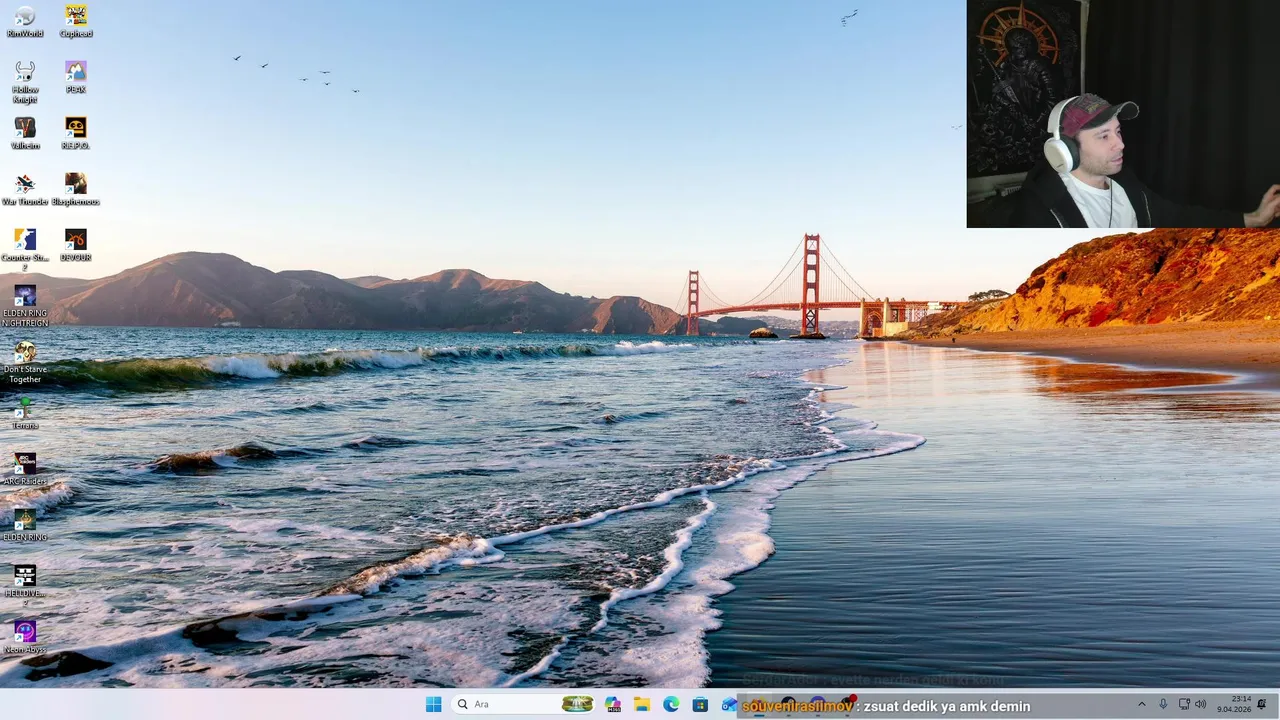
Task: Select the Counter-Strike 2 shortcut
Action: 25,250
